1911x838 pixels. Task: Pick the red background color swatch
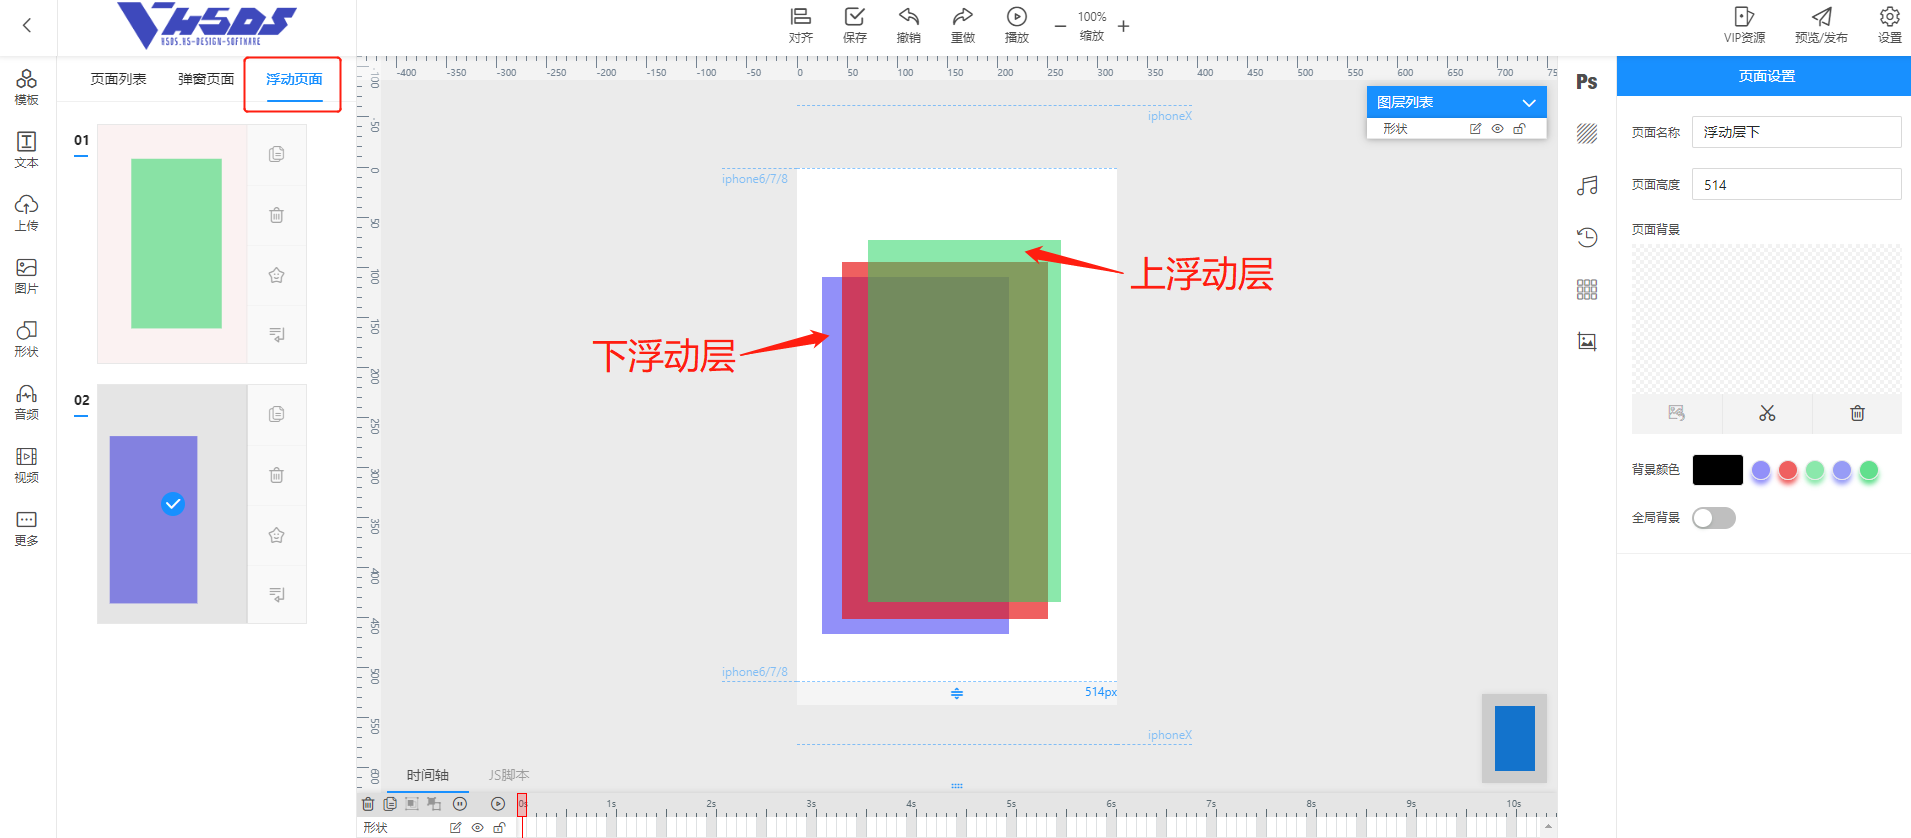click(x=1788, y=470)
